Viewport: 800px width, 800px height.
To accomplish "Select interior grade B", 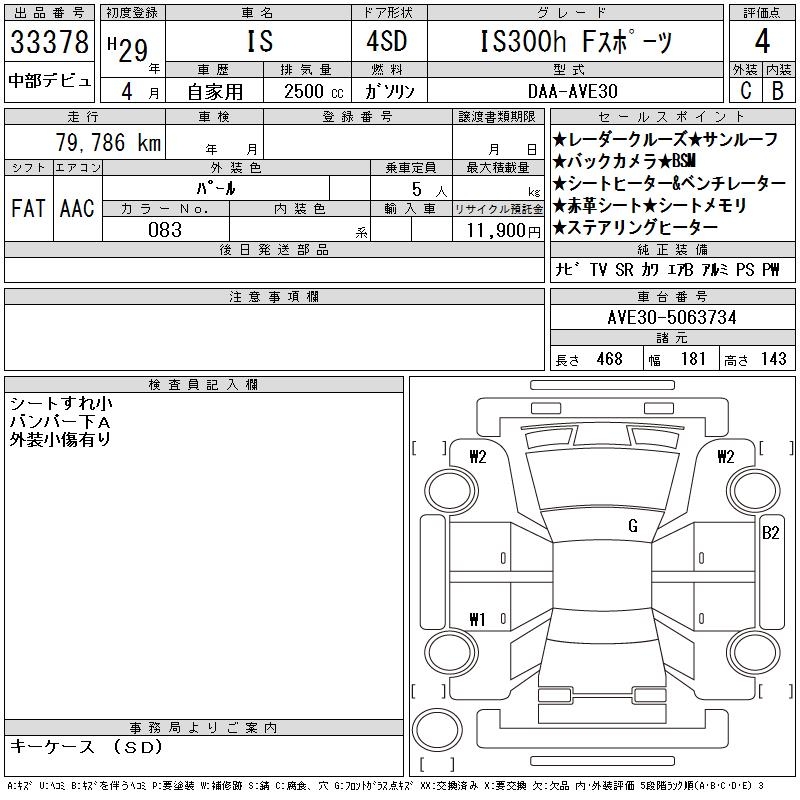I will [x=778, y=90].
